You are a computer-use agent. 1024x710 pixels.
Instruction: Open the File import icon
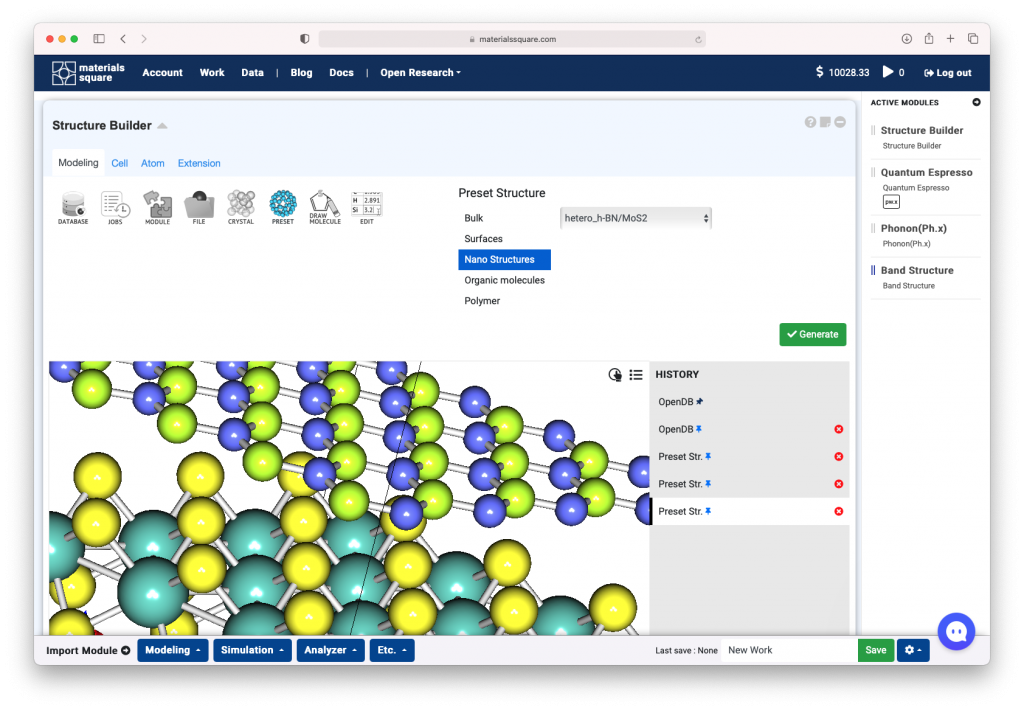(x=199, y=207)
